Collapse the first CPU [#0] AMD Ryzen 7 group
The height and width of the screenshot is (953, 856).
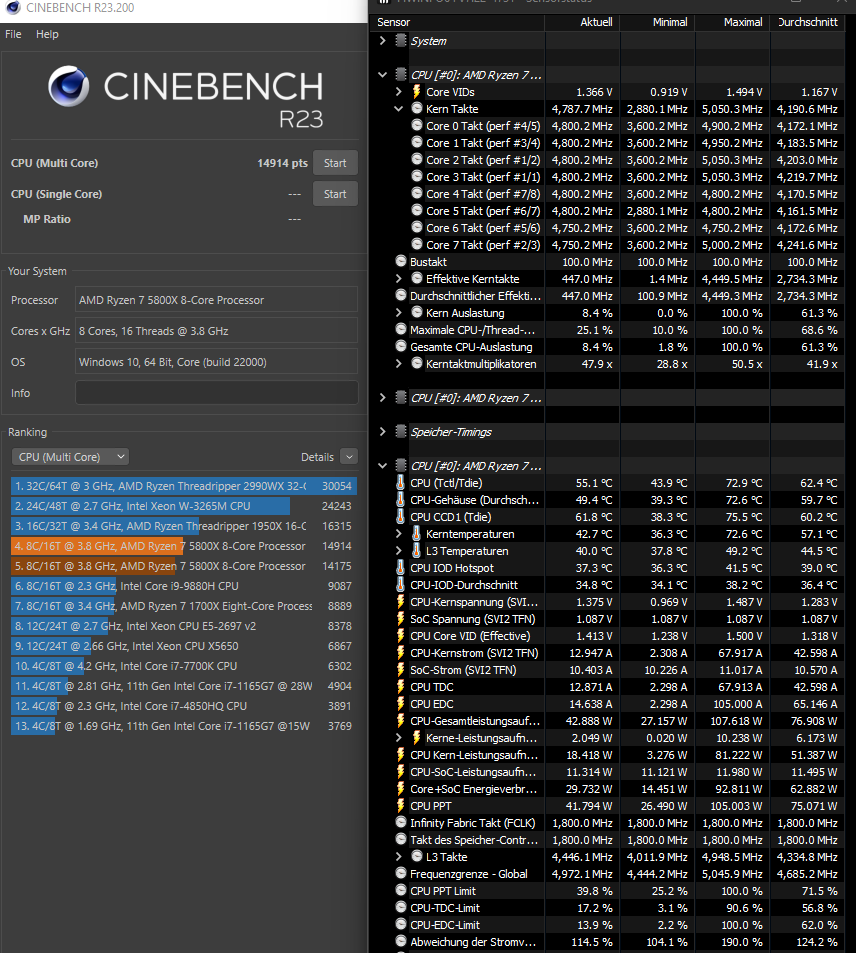(382, 75)
